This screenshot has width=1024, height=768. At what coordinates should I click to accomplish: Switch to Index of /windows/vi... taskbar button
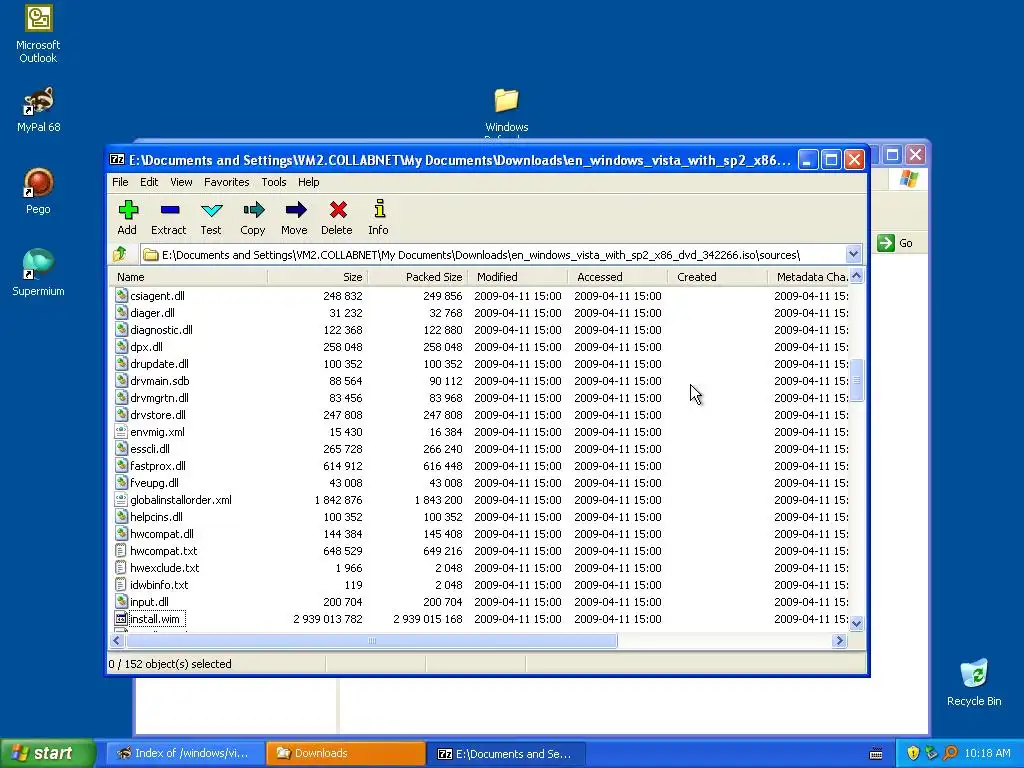click(x=185, y=753)
